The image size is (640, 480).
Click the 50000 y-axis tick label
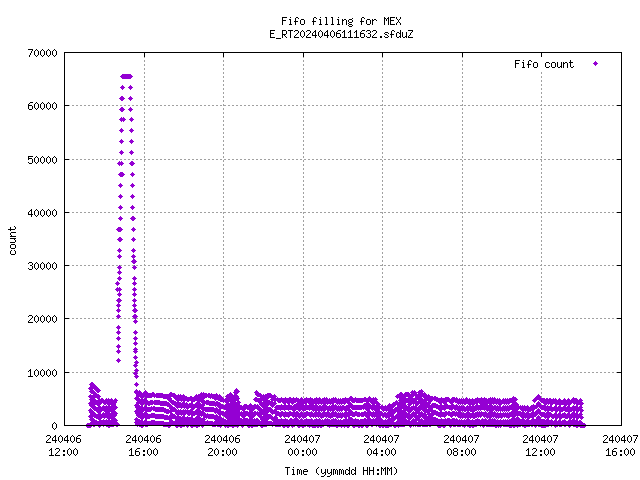tap(42, 160)
